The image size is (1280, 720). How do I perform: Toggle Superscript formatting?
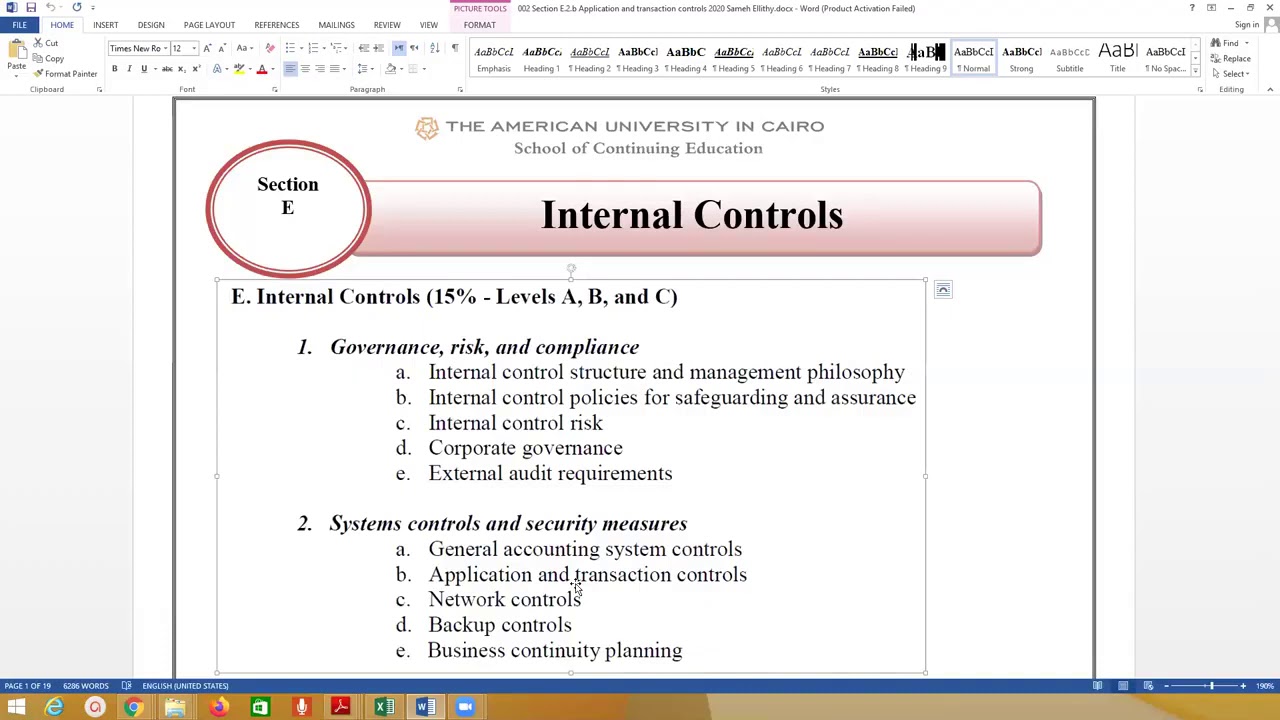point(195,69)
